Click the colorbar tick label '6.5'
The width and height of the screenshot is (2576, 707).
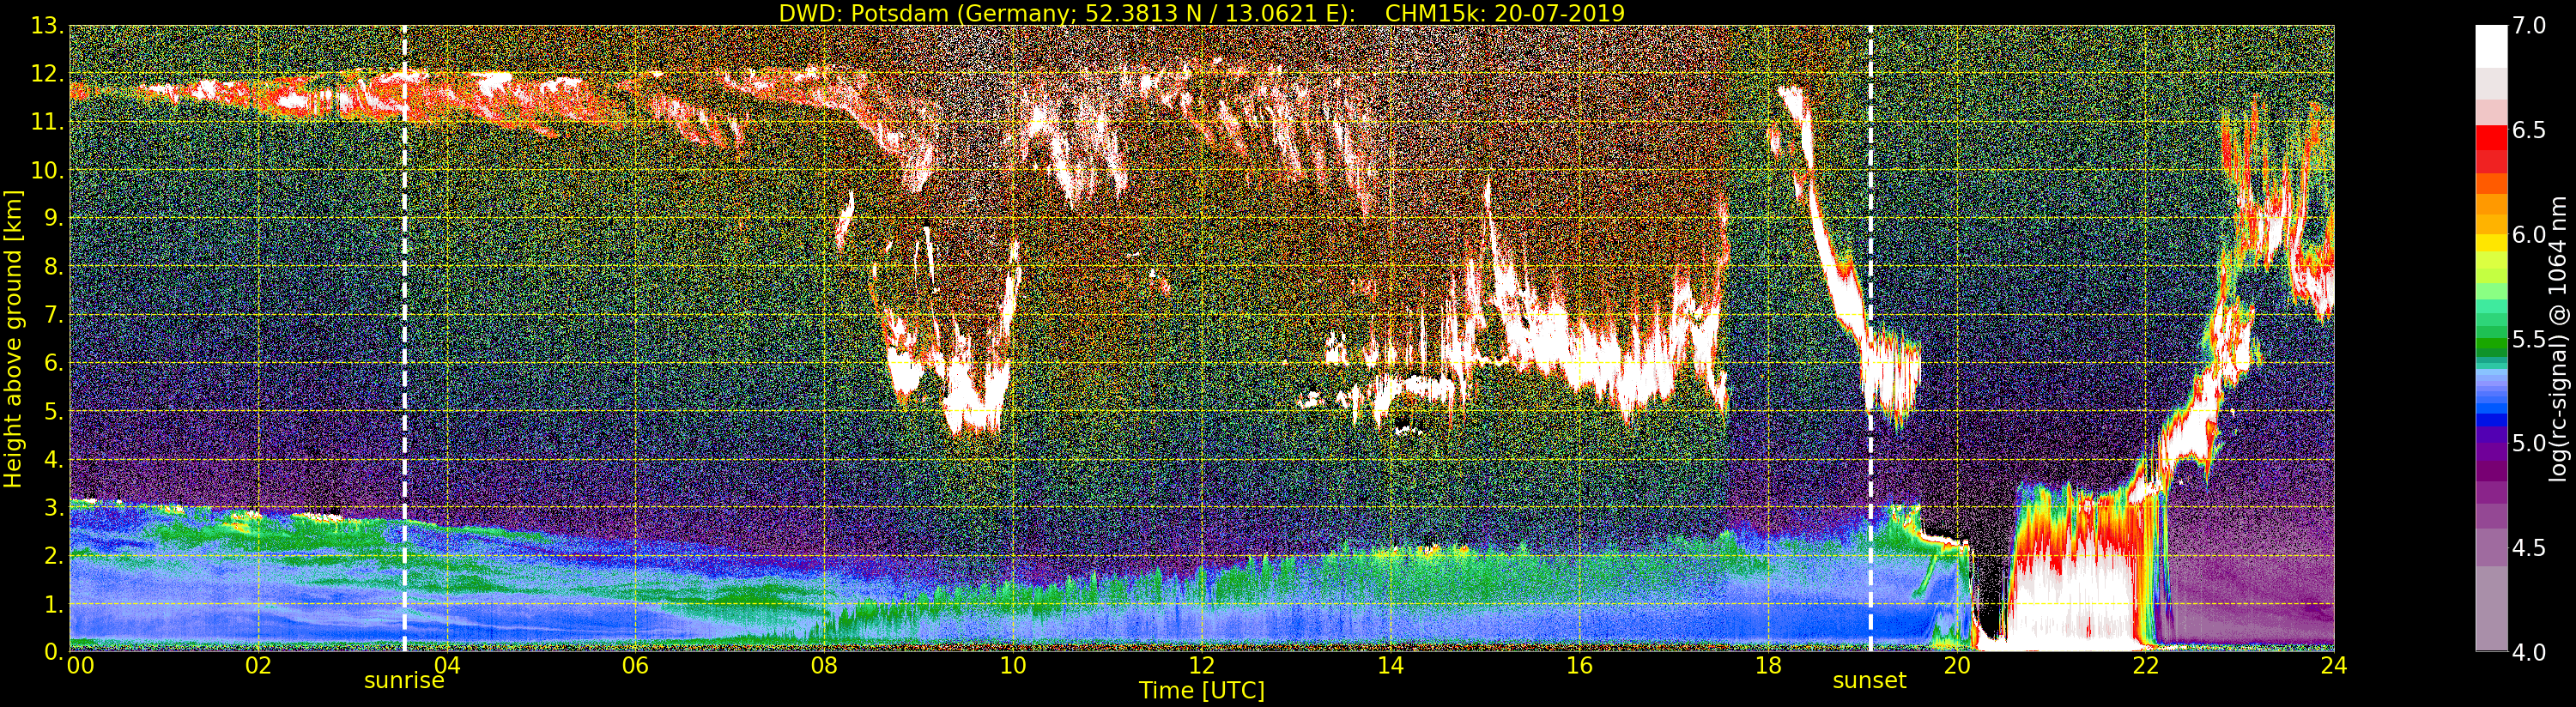(x=2529, y=130)
